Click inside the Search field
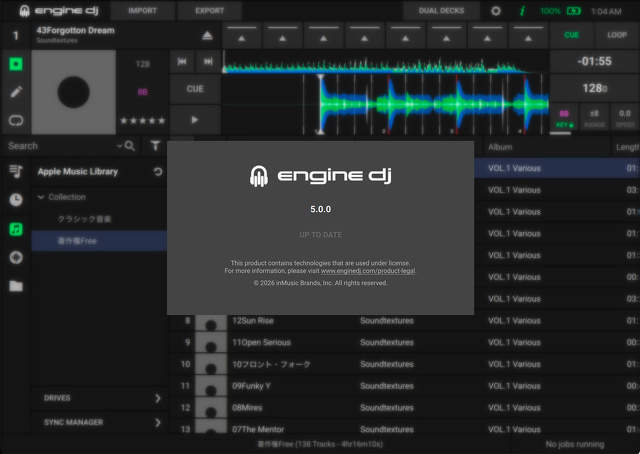Viewport: 640px width, 454px height. (61, 146)
